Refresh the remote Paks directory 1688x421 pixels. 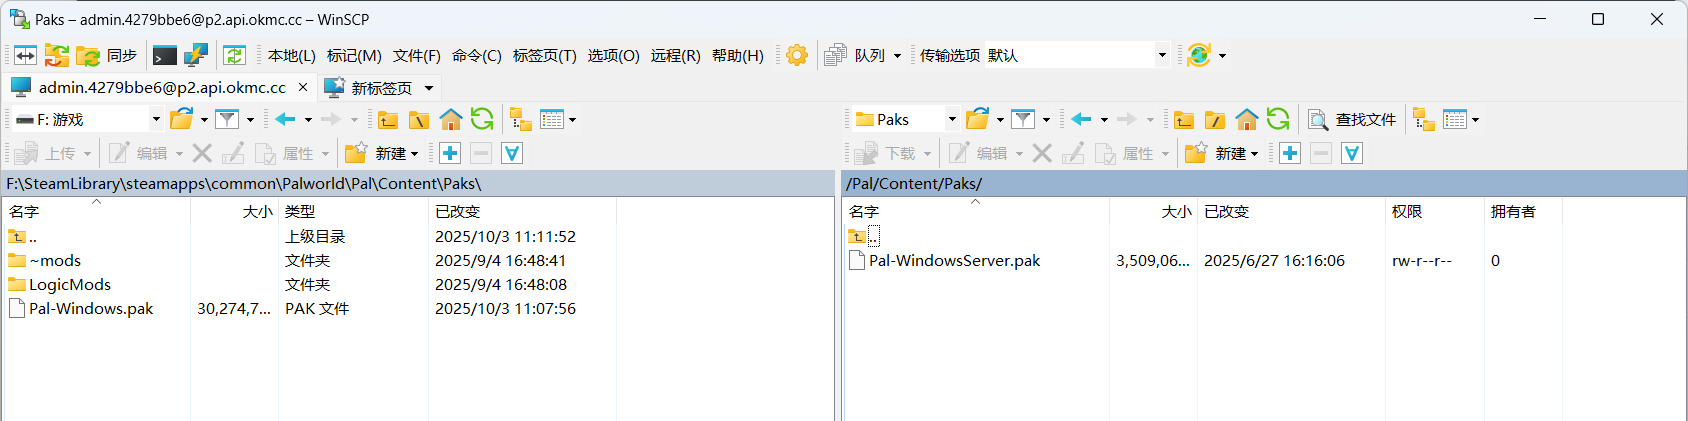pyautogui.click(x=1278, y=120)
